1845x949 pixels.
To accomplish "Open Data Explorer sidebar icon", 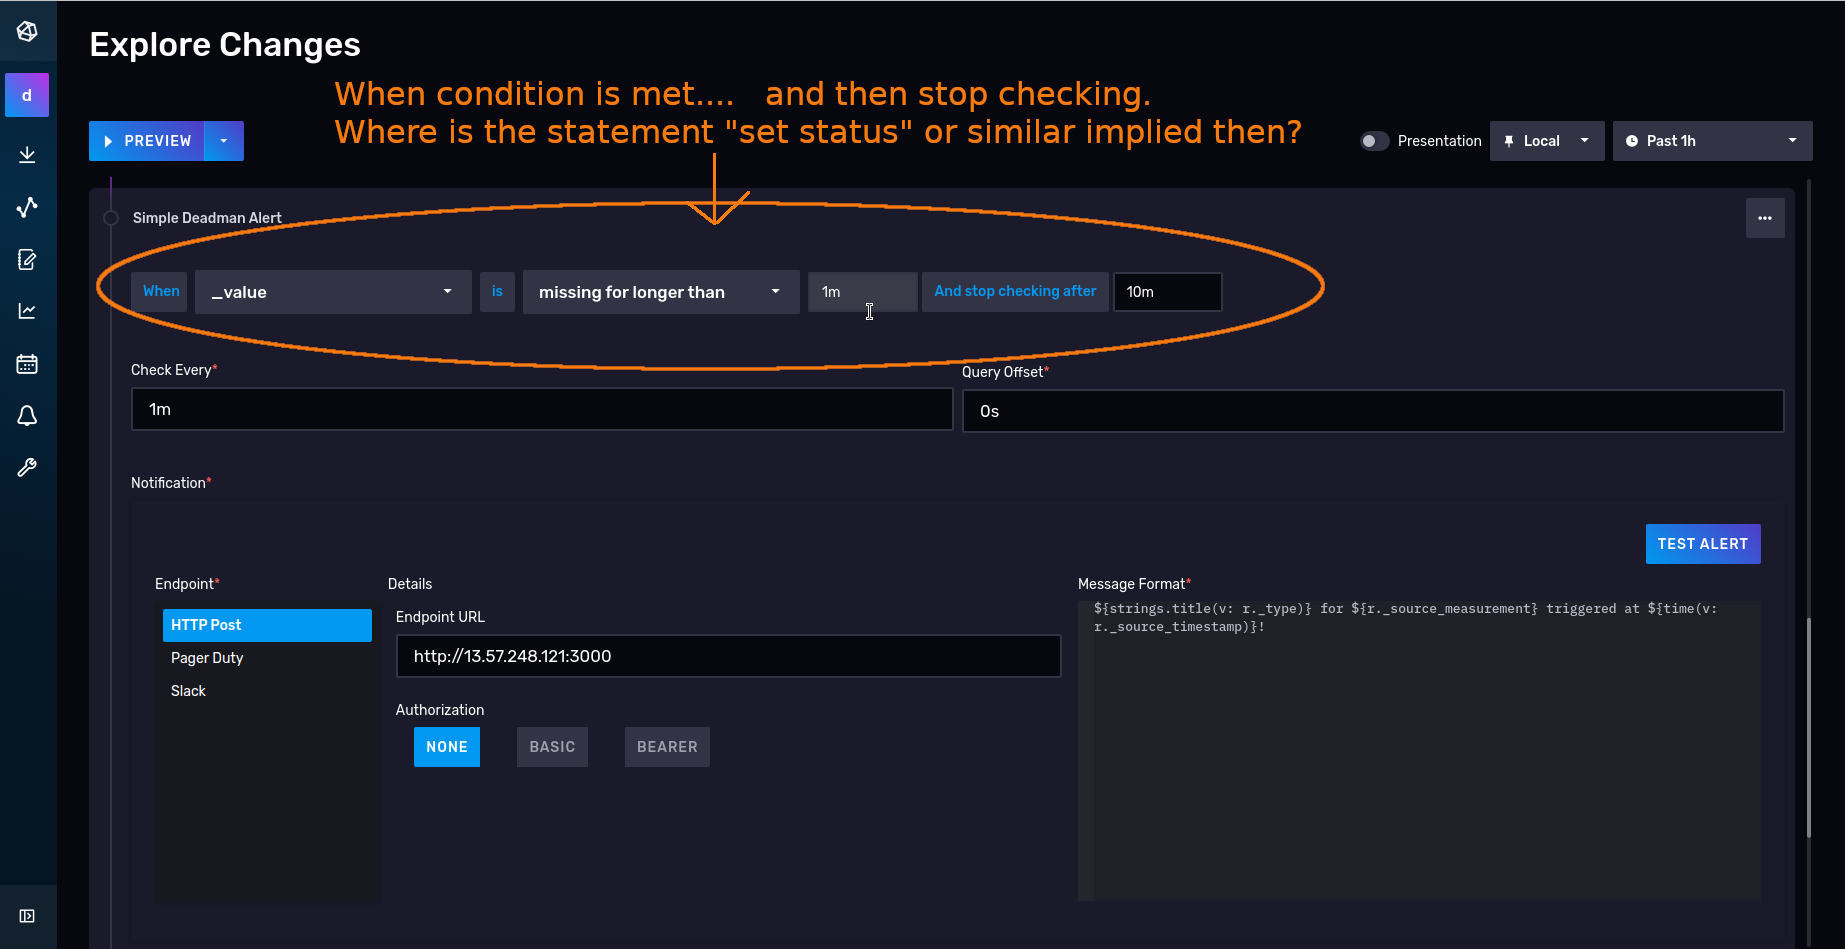I will (27, 207).
